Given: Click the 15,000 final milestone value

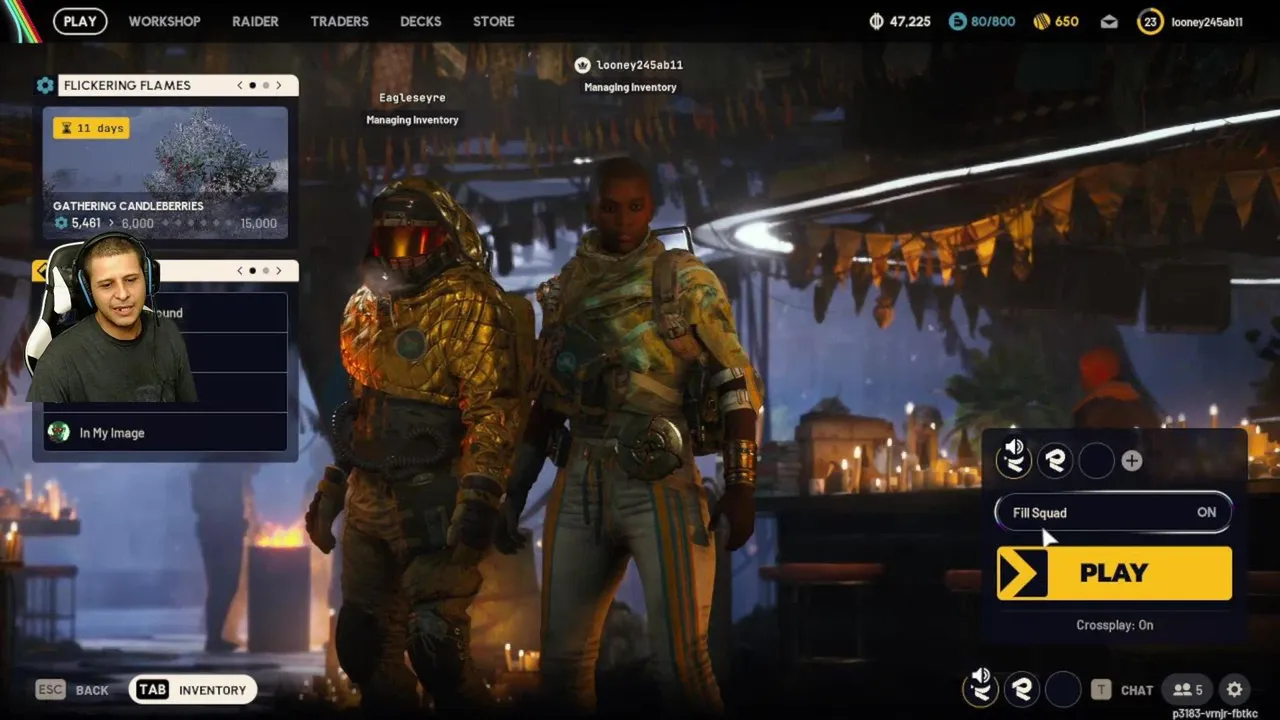Looking at the screenshot, I should click(259, 223).
